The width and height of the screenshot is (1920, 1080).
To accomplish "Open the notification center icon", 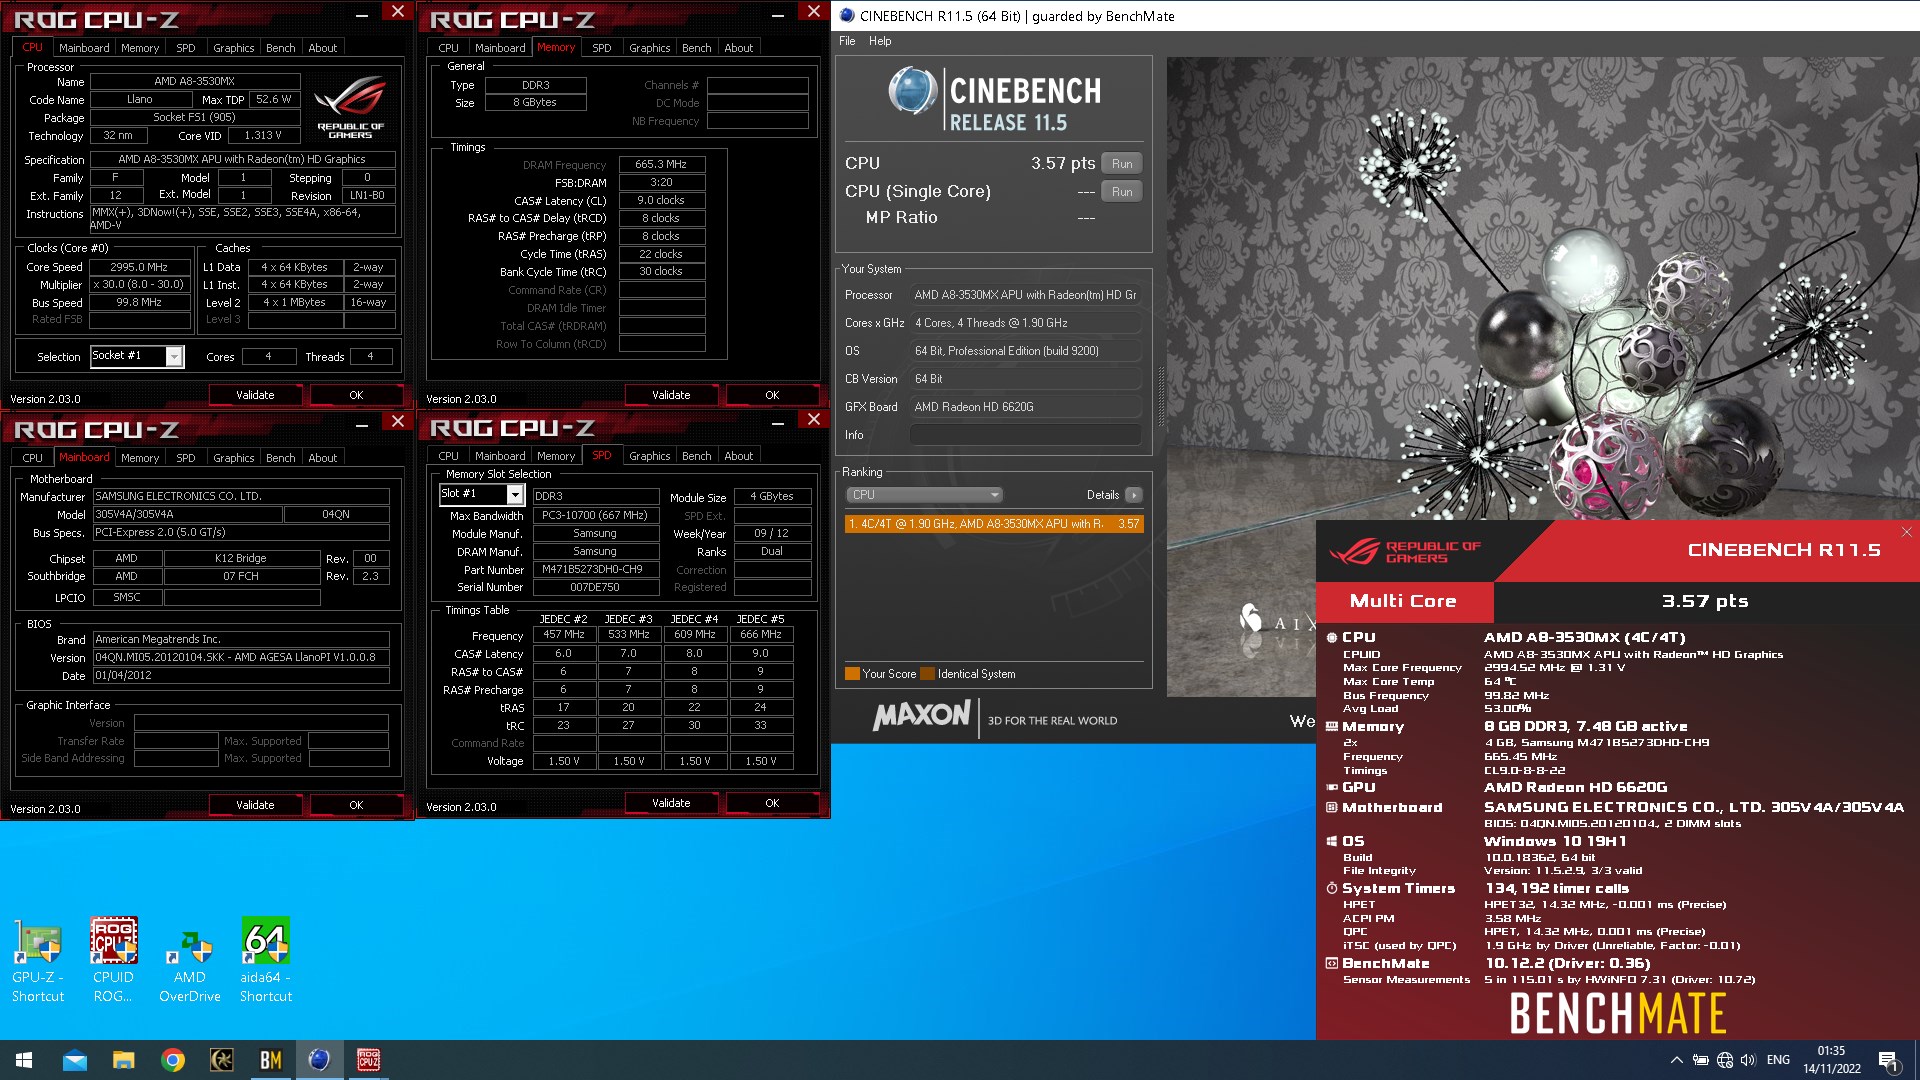I will [1888, 1060].
